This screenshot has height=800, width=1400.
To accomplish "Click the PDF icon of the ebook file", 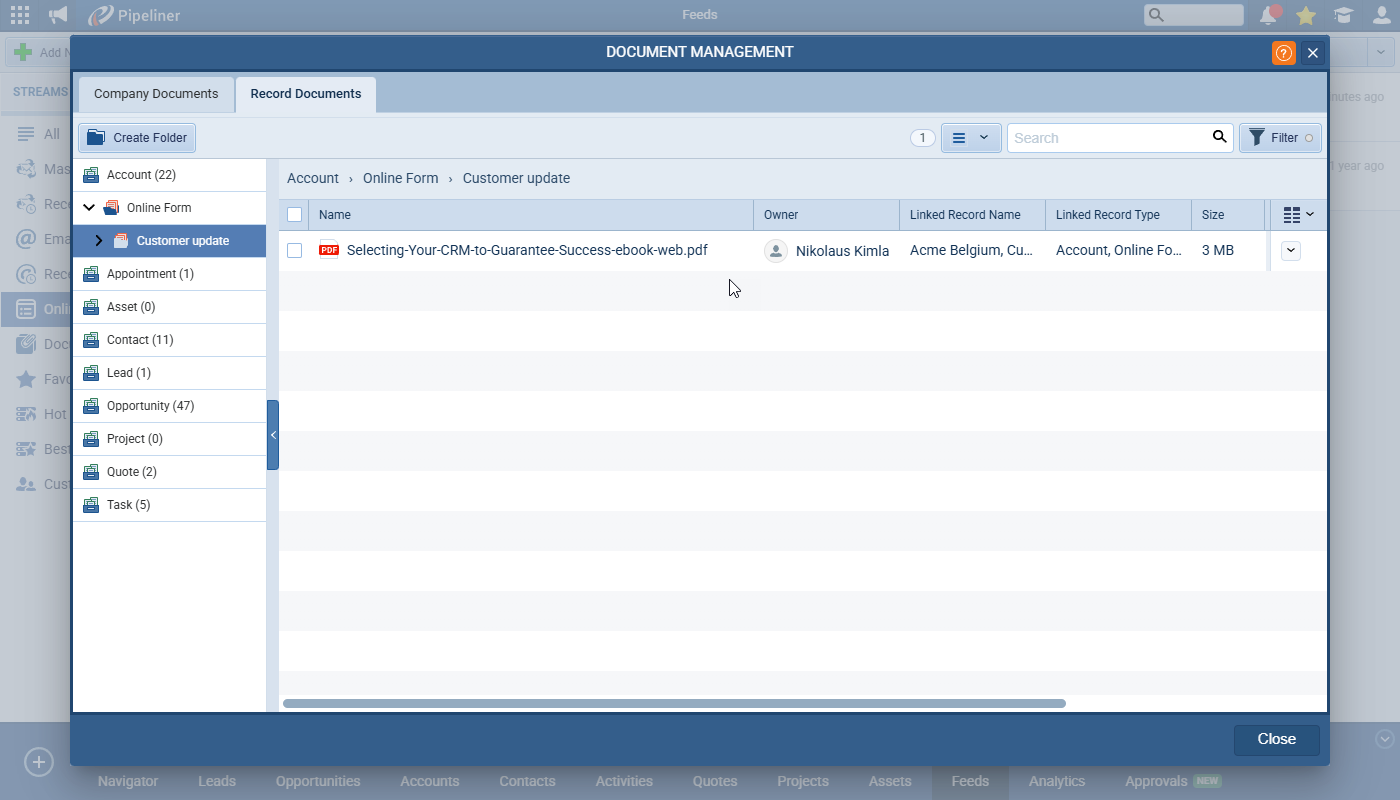I will click(329, 250).
